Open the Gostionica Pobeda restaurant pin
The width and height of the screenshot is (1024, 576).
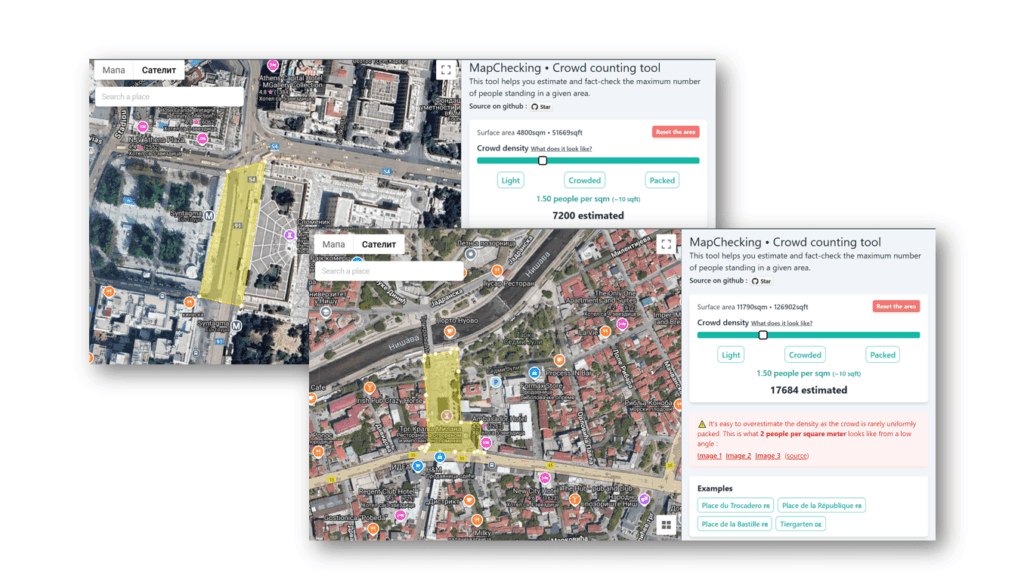click(x=373, y=528)
